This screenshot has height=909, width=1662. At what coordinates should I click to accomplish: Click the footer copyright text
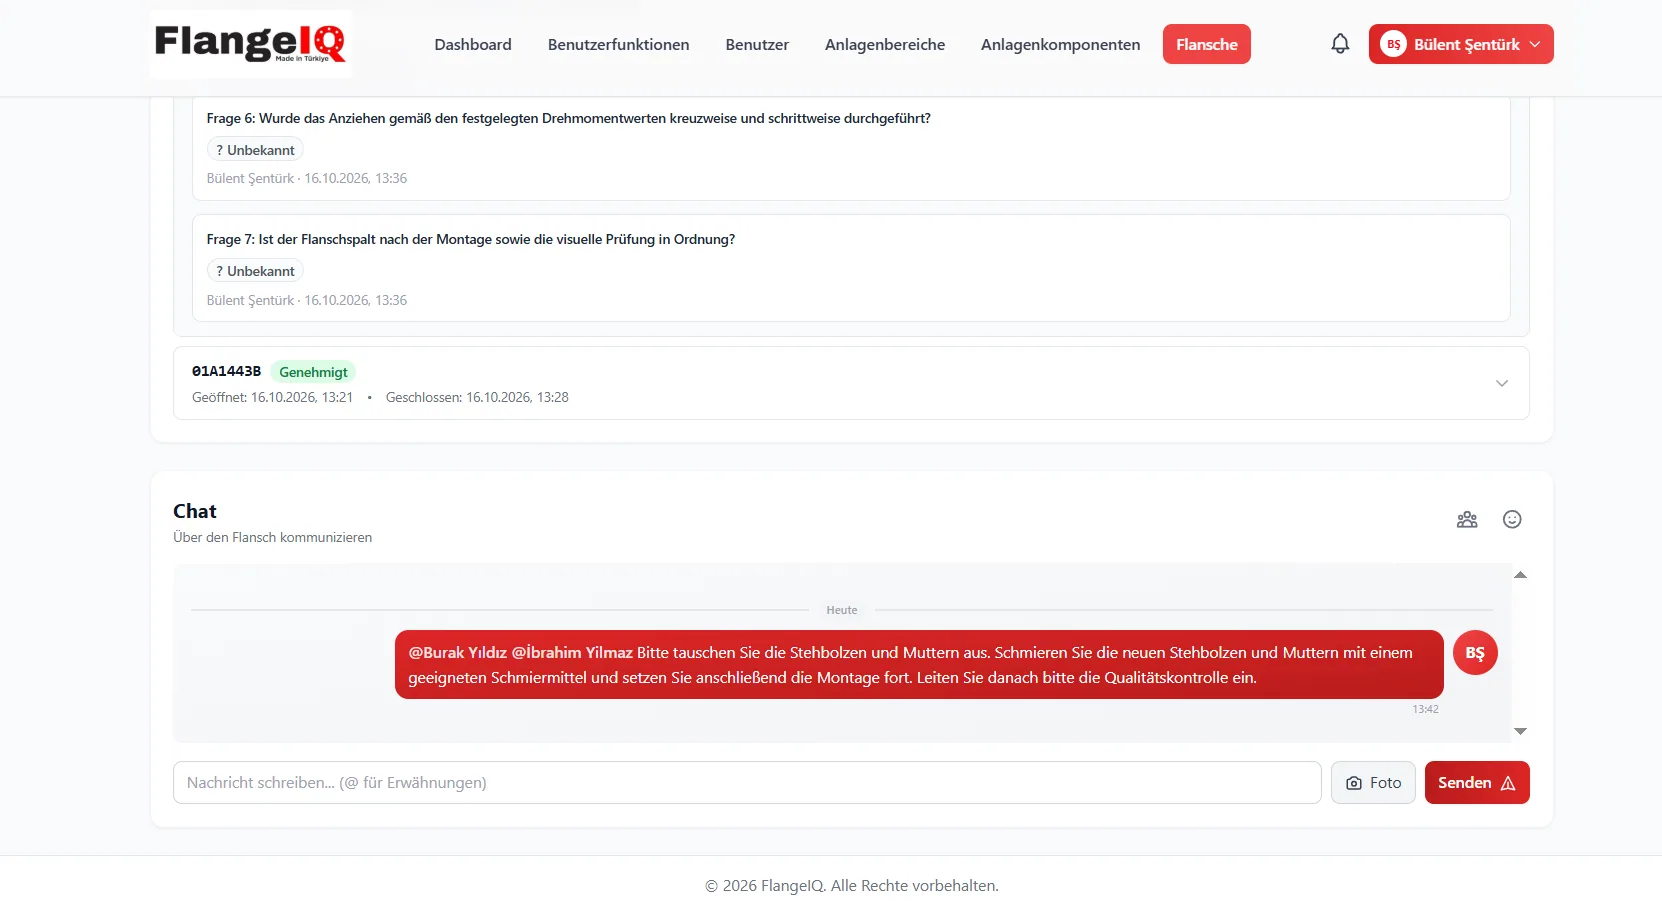[852, 886]
